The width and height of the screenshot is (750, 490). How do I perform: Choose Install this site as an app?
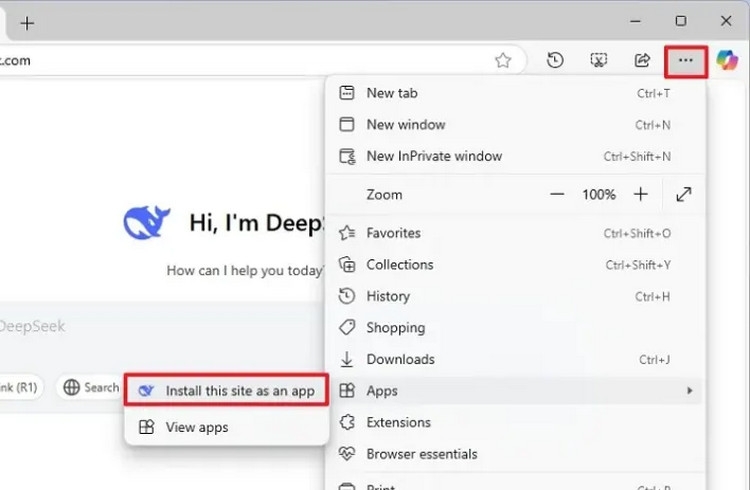pos(226,390)
